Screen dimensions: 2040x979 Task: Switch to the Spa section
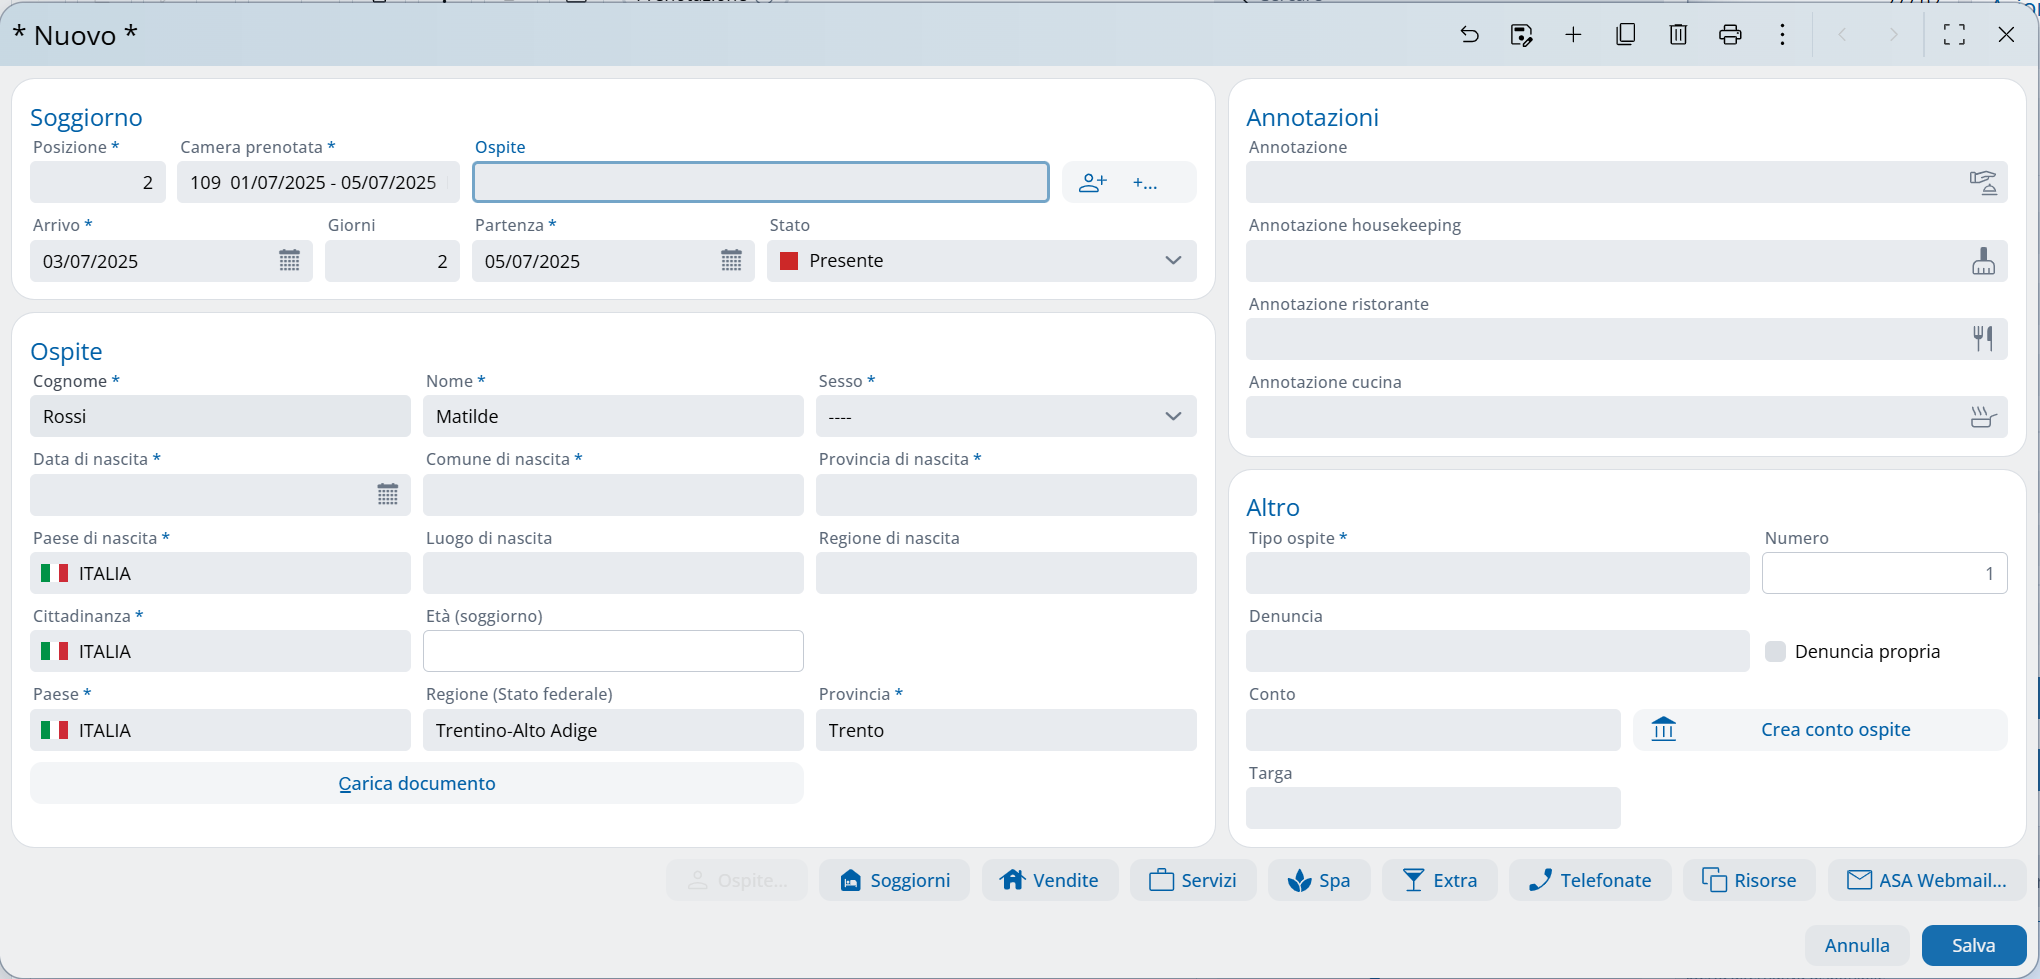click(x=1319, y=880)
